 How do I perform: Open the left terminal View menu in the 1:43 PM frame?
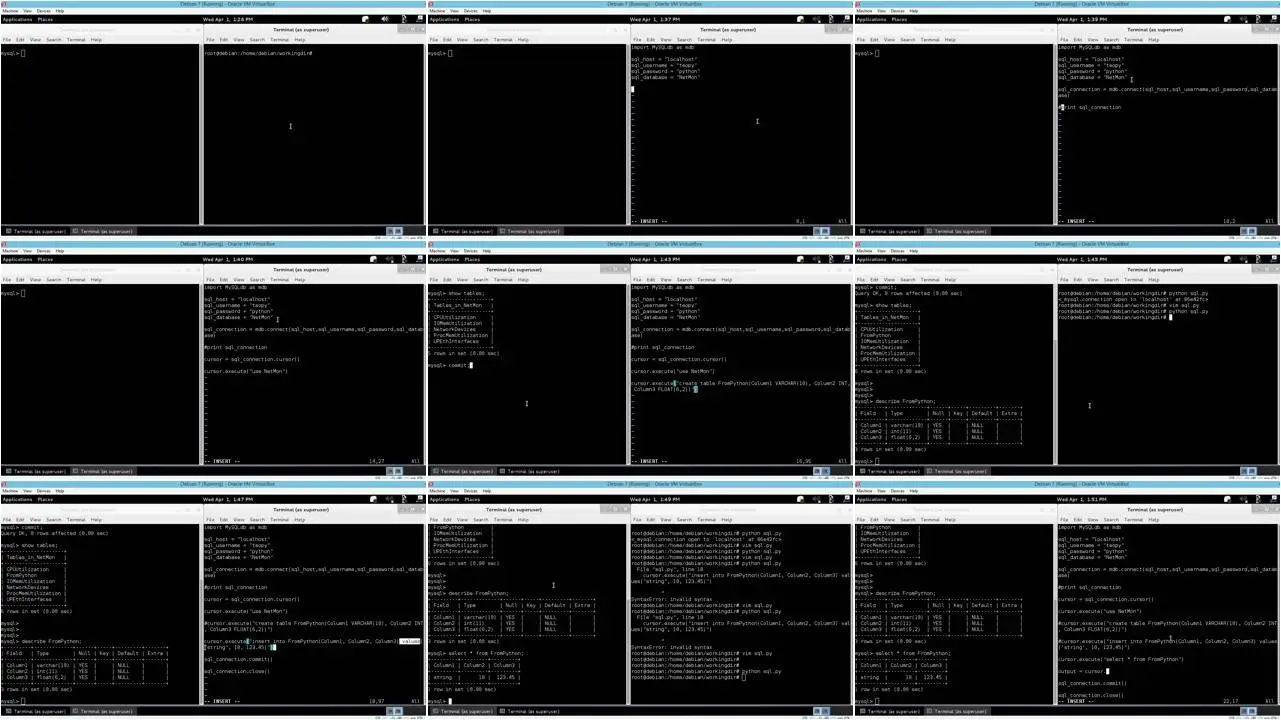(x=462, y=280)
